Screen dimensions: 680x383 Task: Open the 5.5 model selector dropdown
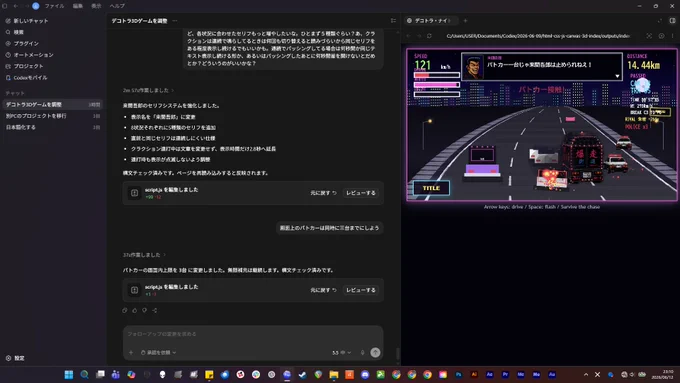[x=341, y=353]
